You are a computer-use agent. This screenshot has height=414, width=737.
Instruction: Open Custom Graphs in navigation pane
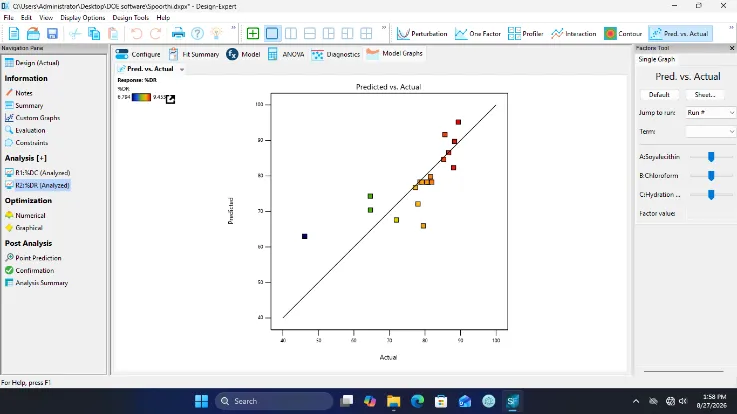[x=32, y=118]
